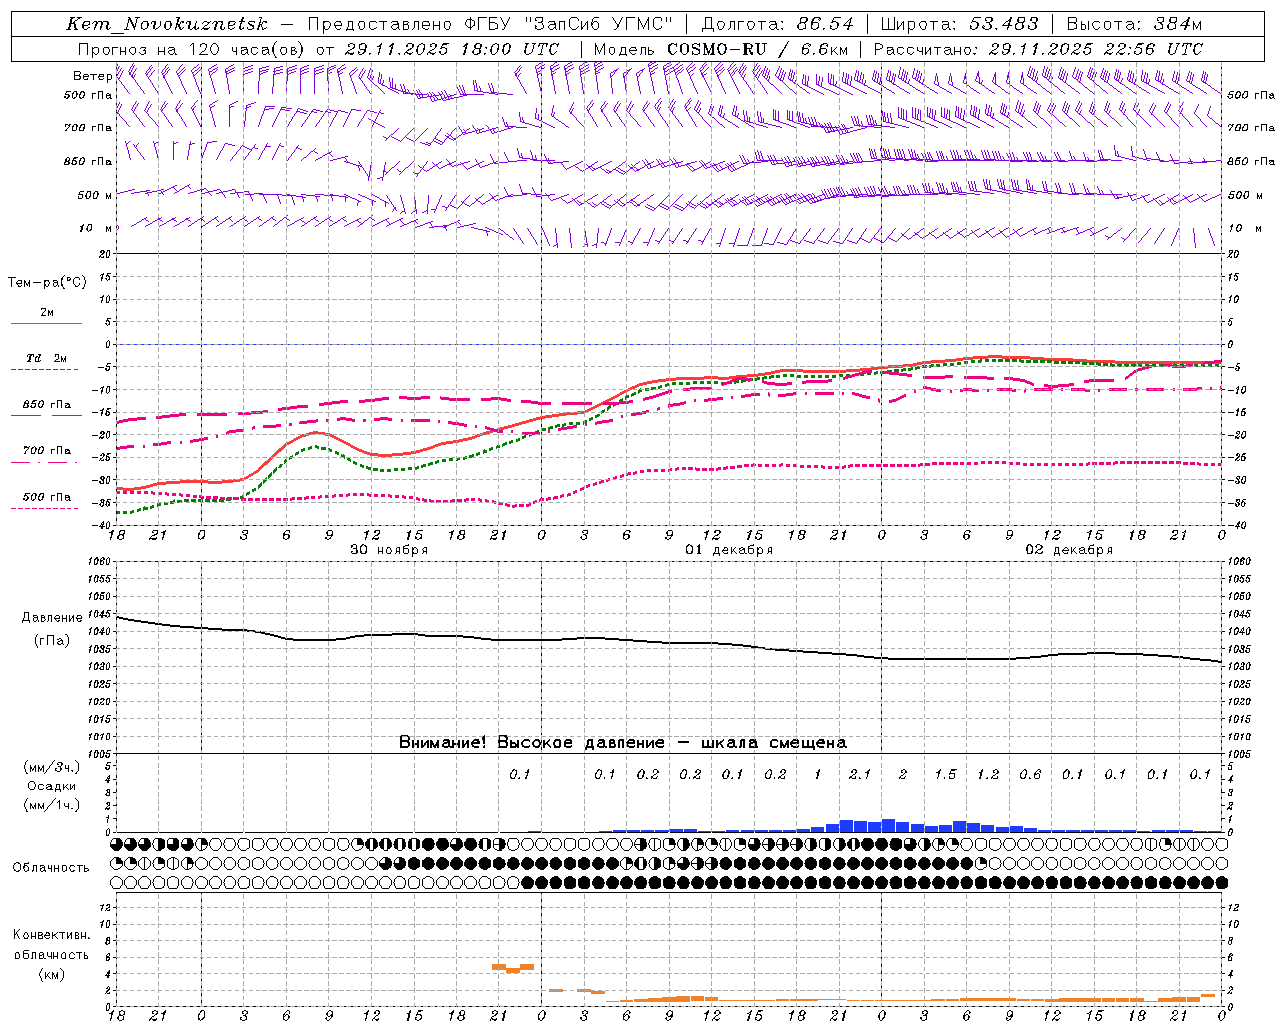Select the elevation text Высота: 384м
1280x1024 pixels.
pyautogui.click(x=1134, y=24)
